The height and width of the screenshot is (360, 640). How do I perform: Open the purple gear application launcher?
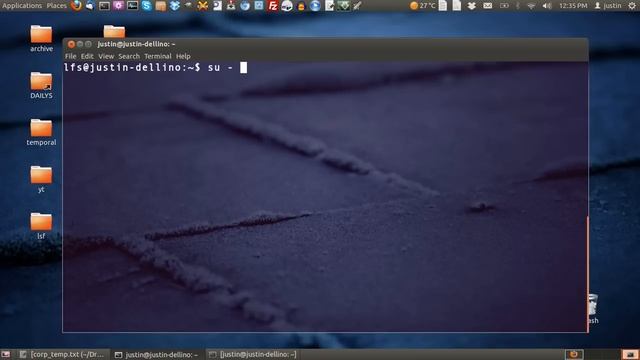[x=118, y=6]
